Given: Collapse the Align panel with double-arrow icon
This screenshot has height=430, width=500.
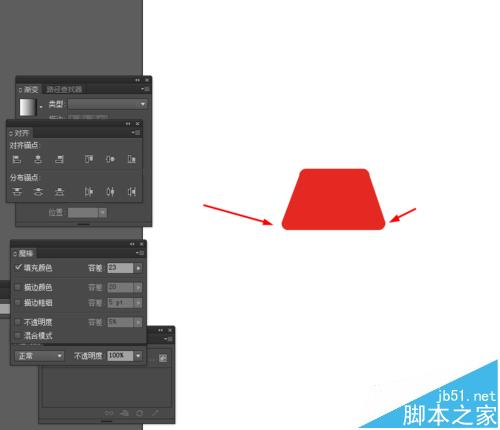Looking at the screenshot, I should (x=128, y=124).
